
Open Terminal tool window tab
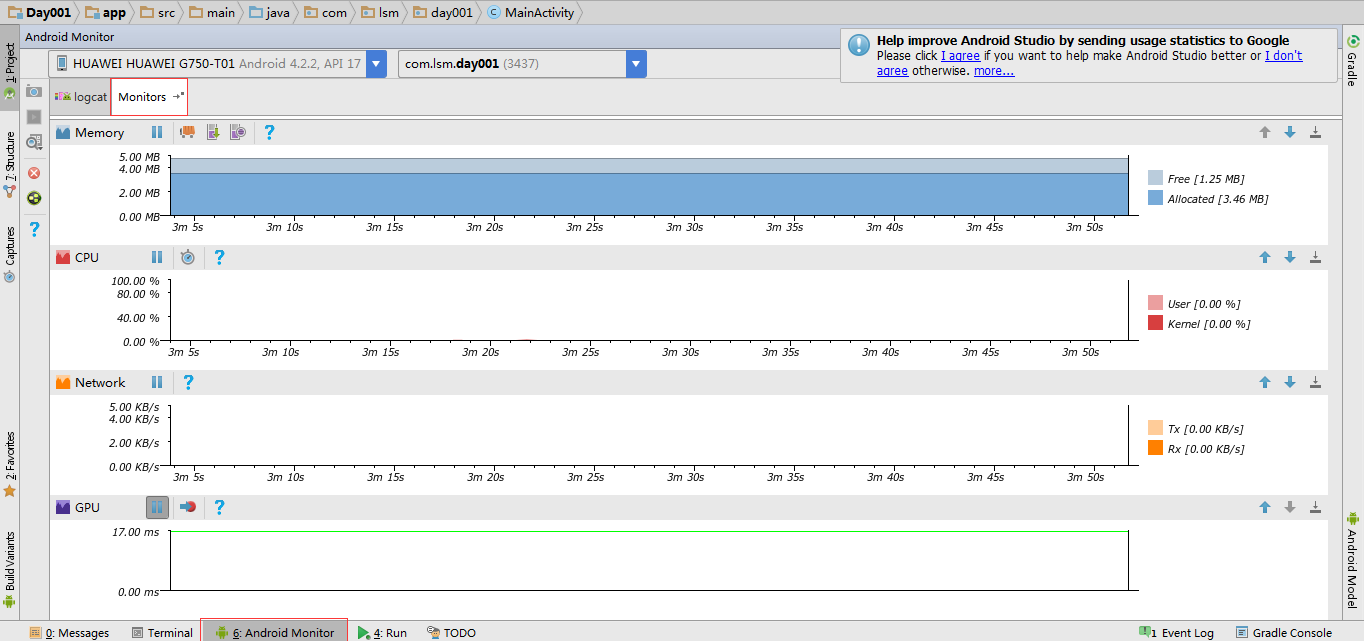click(161, 633)
